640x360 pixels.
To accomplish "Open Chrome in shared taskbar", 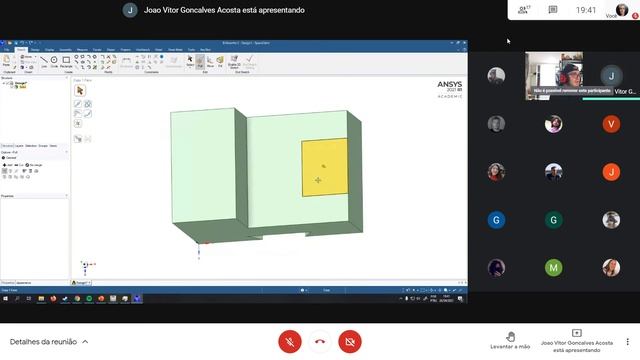I will 77,299.
